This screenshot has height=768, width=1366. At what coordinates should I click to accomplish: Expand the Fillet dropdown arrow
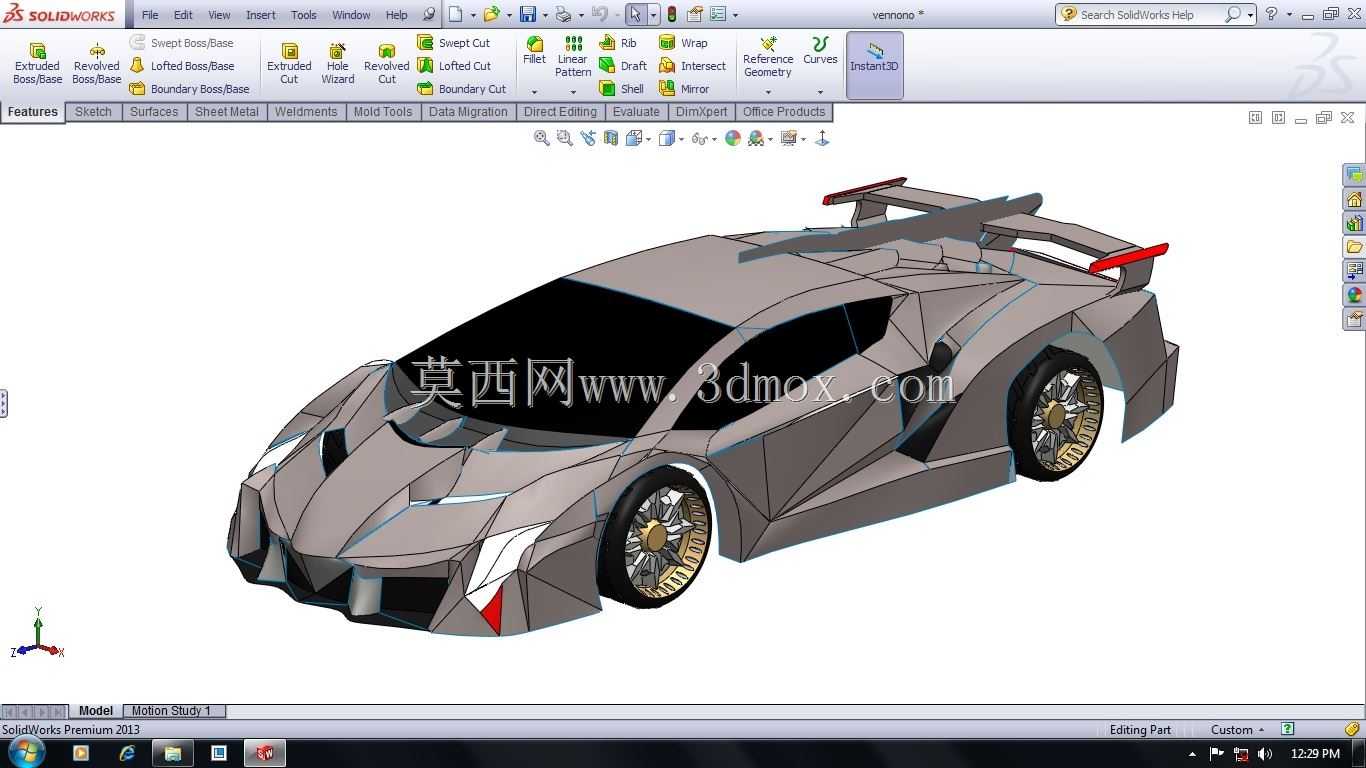pos(535,92)
